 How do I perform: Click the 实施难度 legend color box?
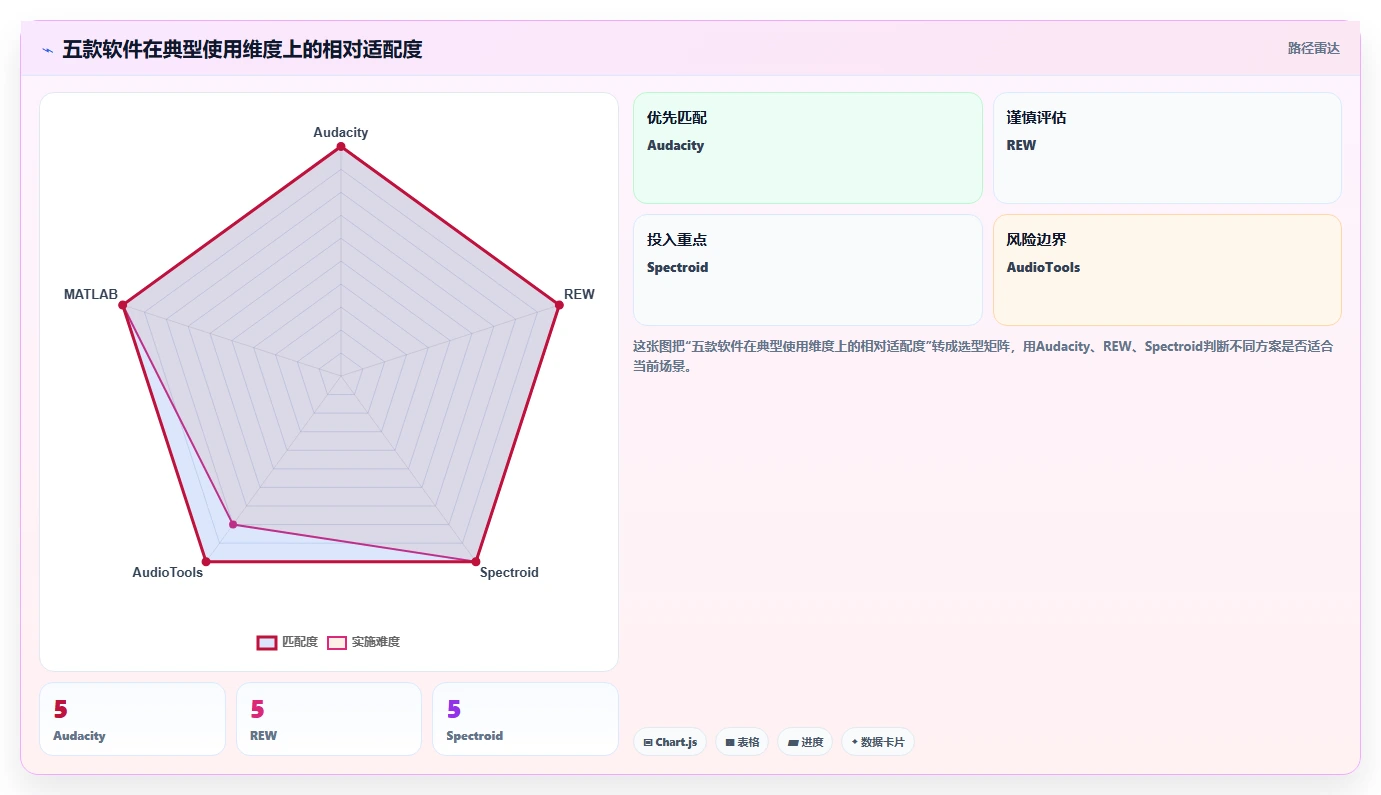[337, 642]
